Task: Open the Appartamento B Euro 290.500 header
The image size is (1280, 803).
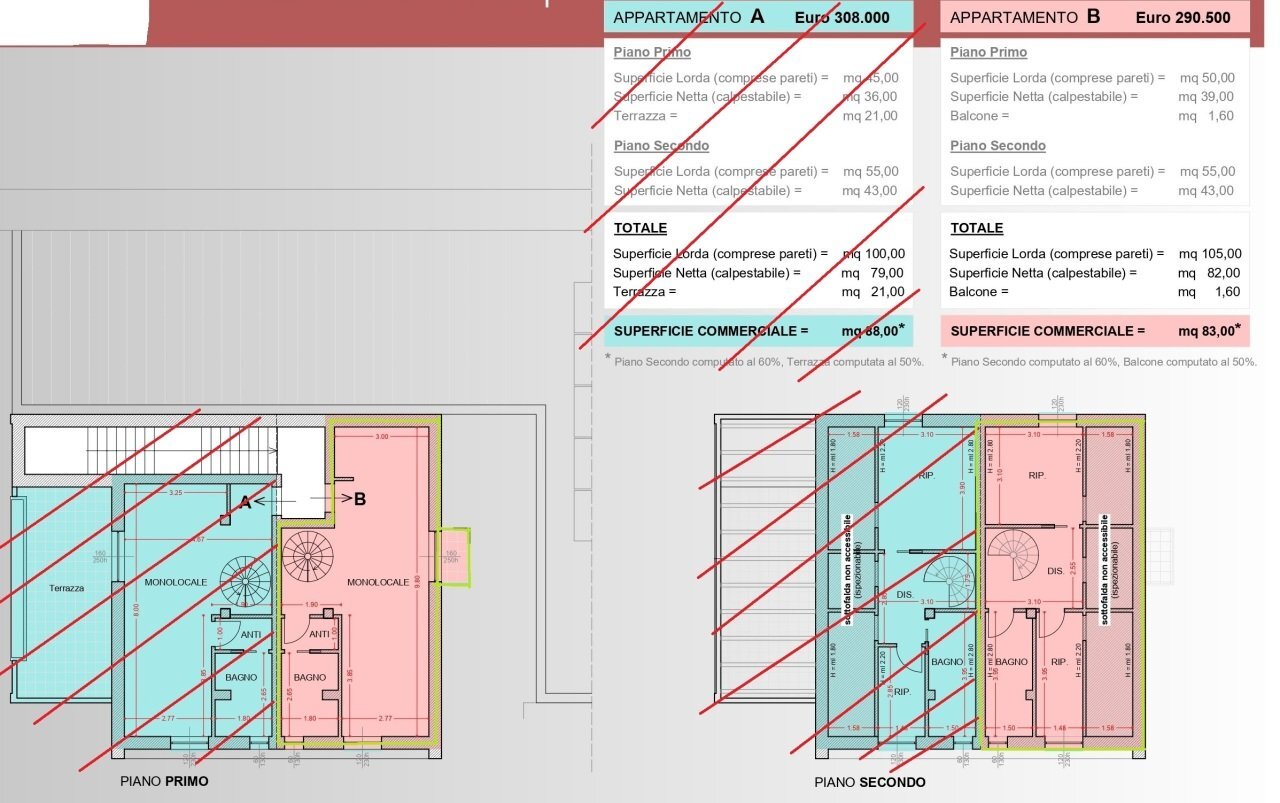Action: (x=1095, y=17)
